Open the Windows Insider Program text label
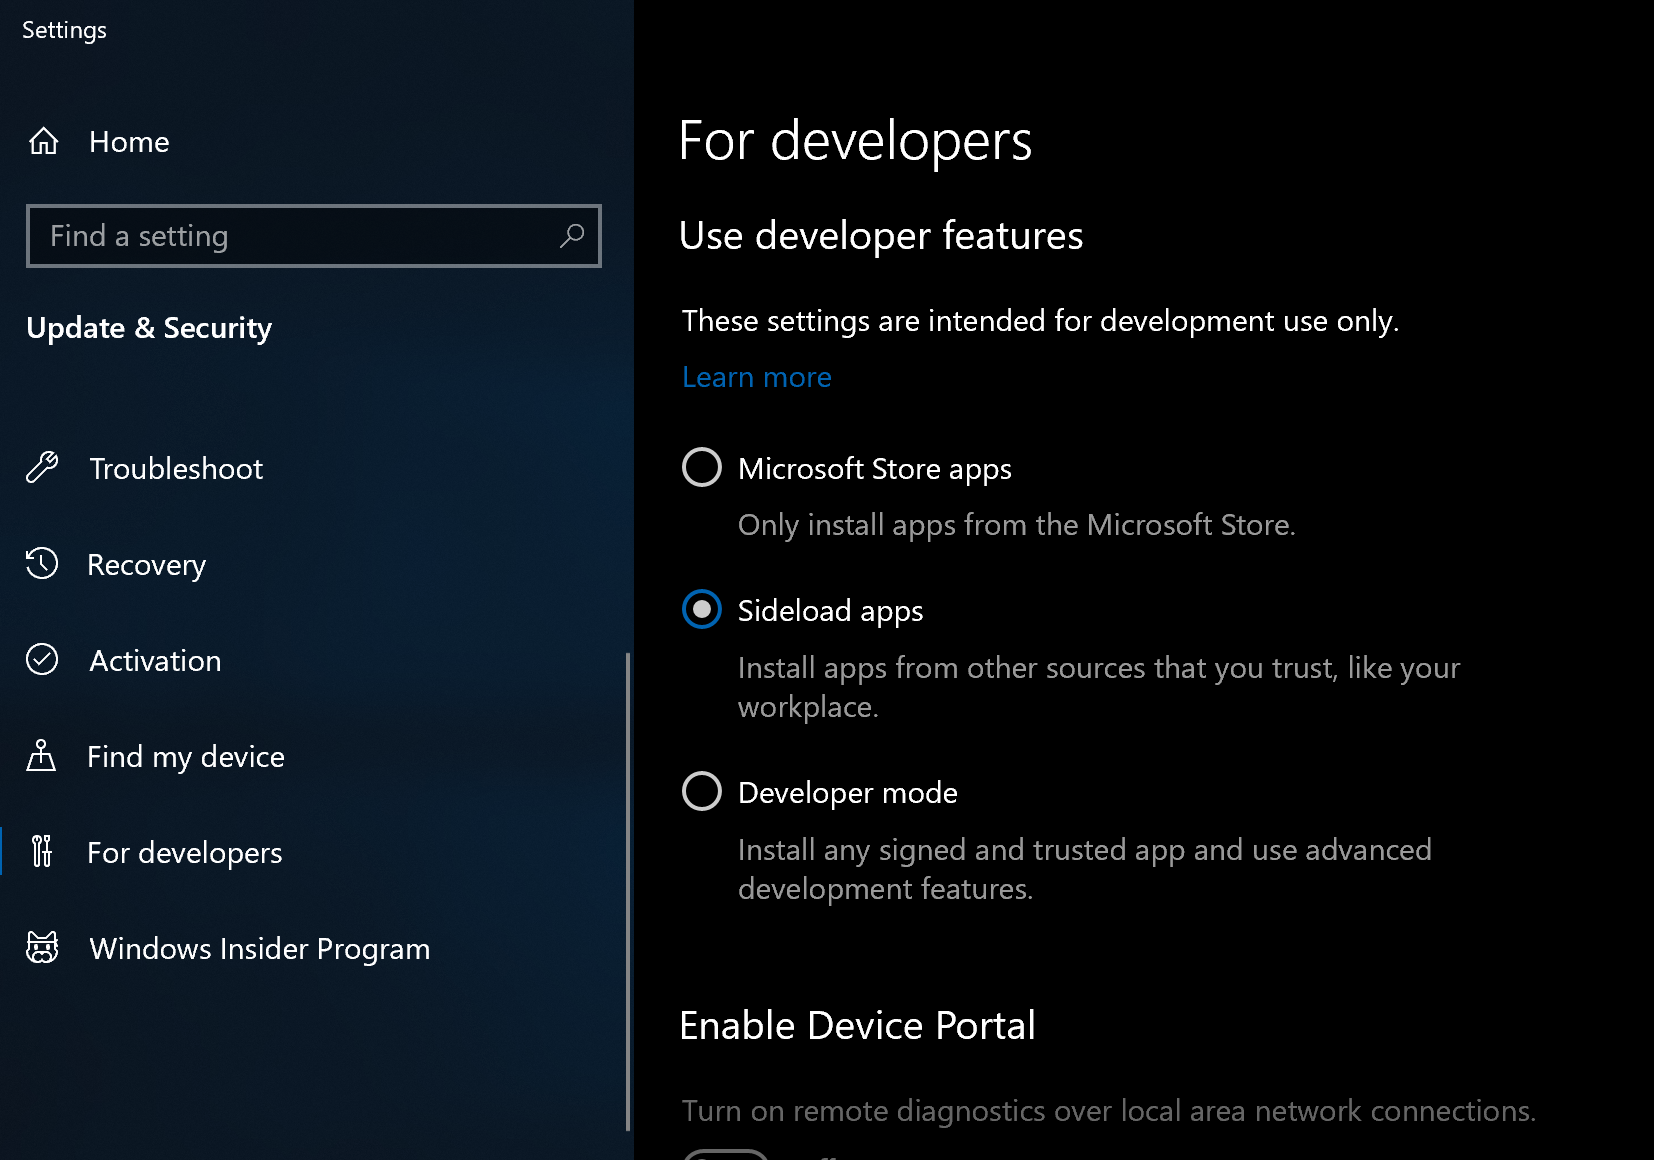 [x=259, y=949]
